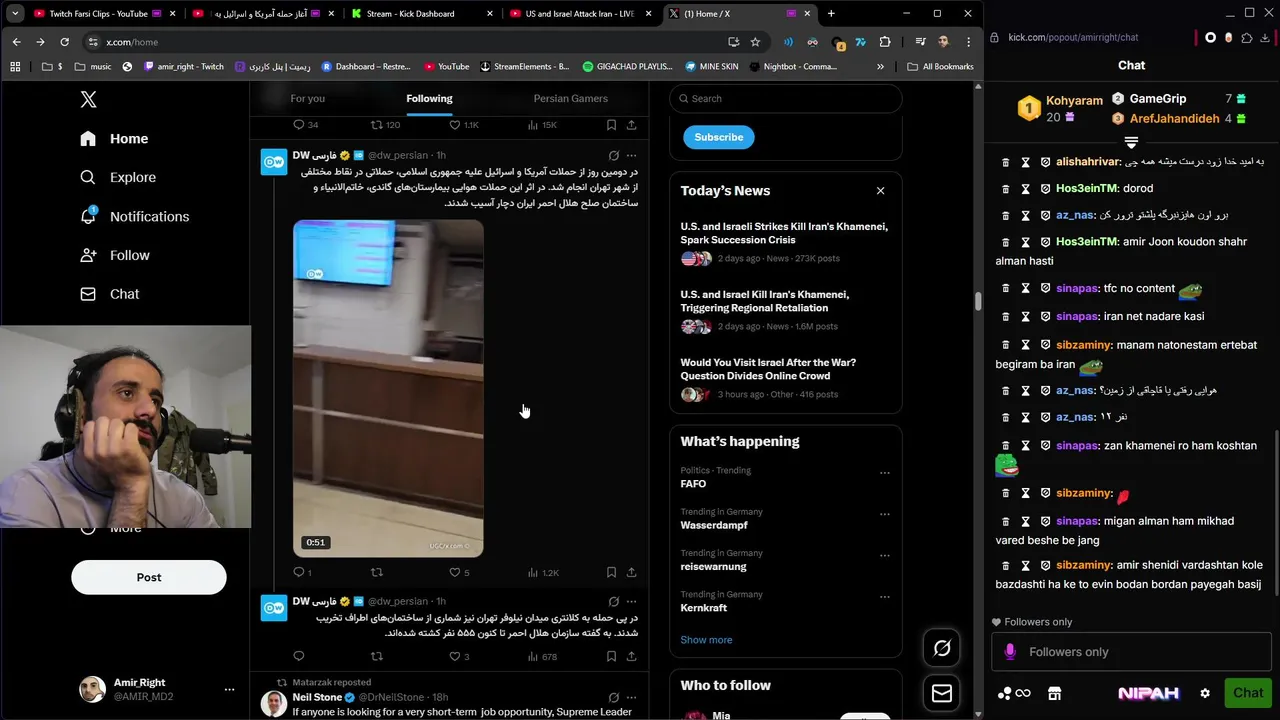The width and height of the screenshot is (1280, 720).
Task: Play the DW video thumbnail
Action: click(388, 389)
